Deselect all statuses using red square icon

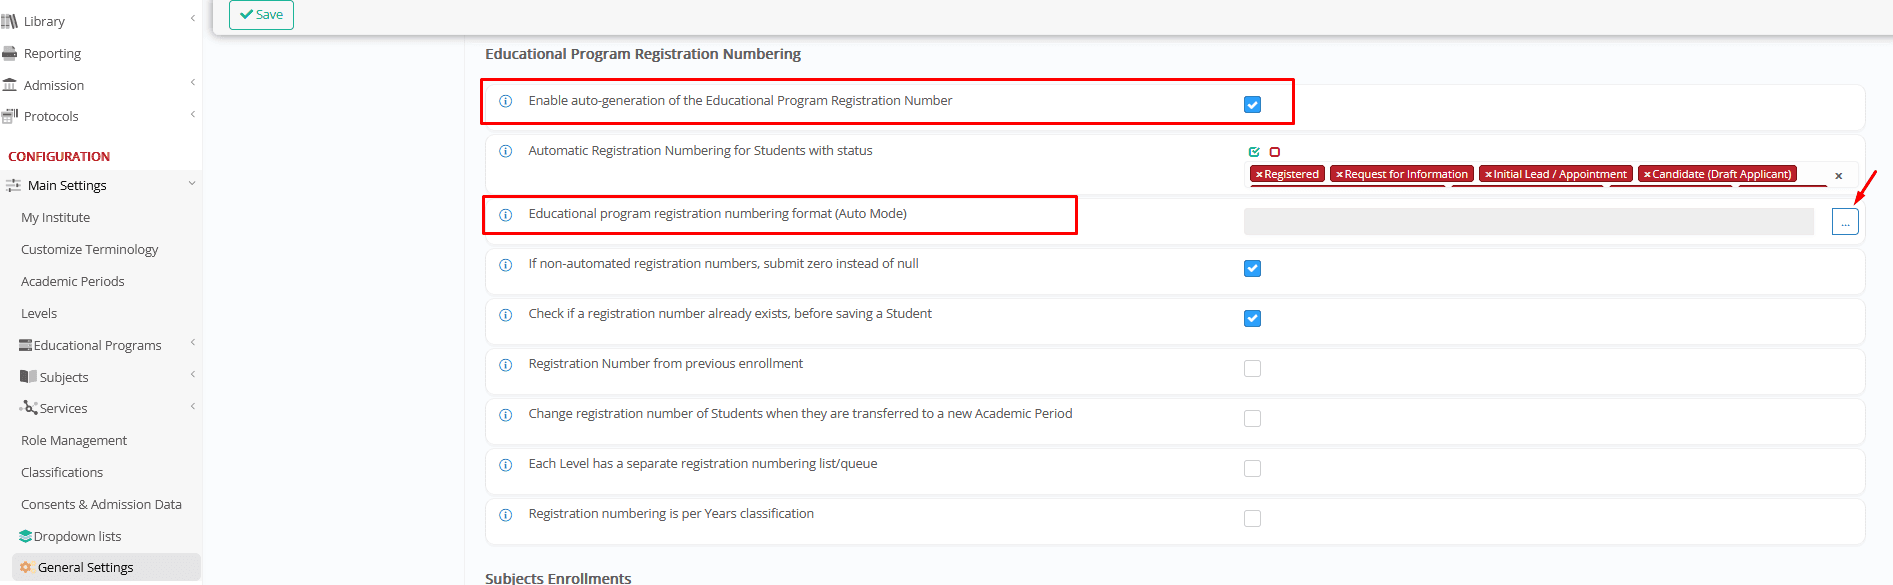tap(1275, 152)
